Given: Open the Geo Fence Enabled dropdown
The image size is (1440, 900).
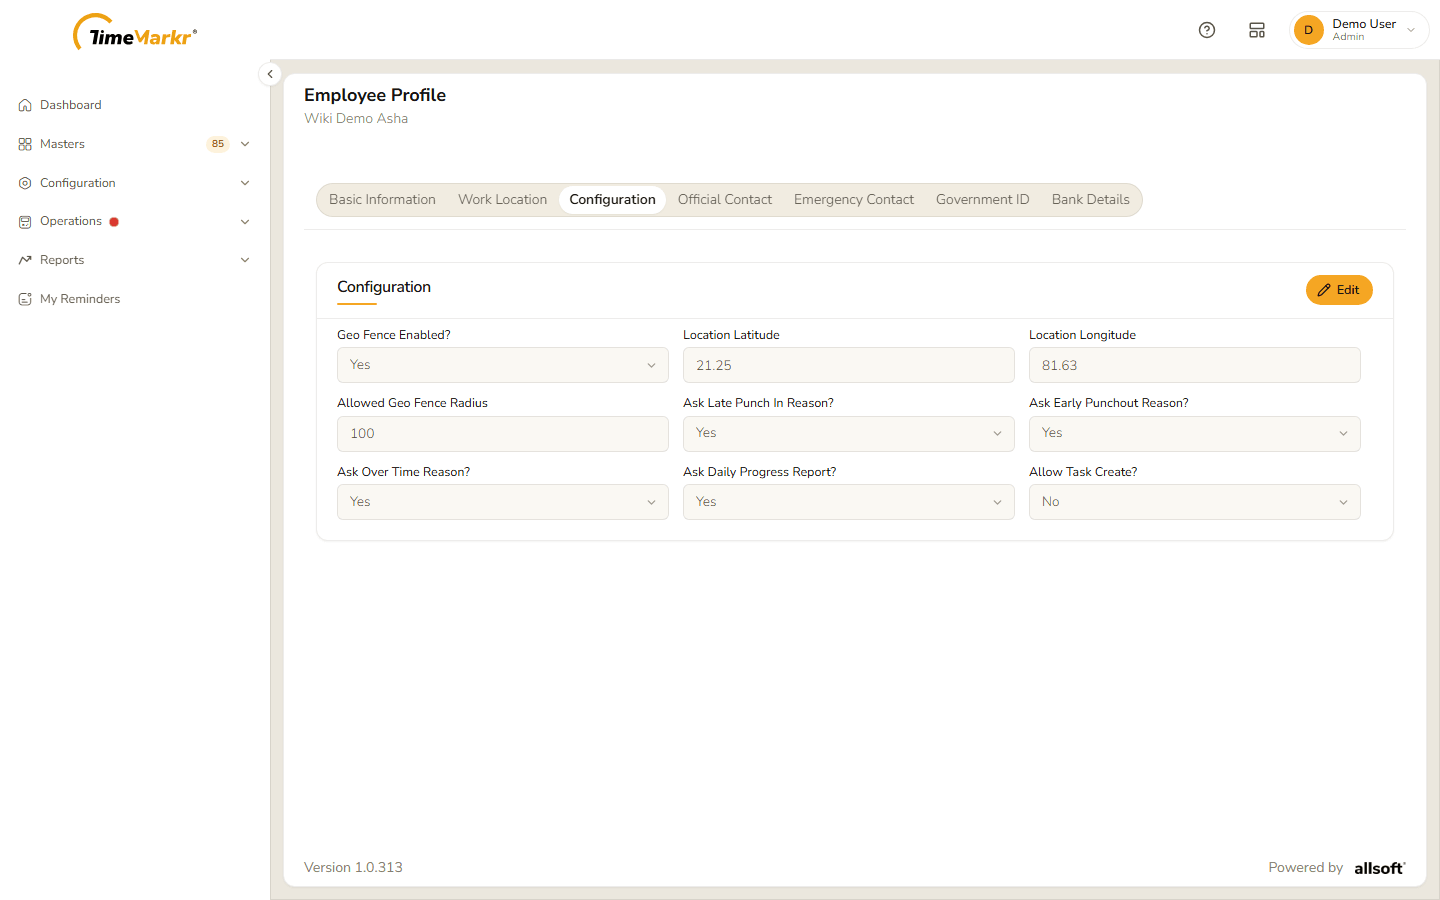Looking at the screenshot, I should pos(503,365).
